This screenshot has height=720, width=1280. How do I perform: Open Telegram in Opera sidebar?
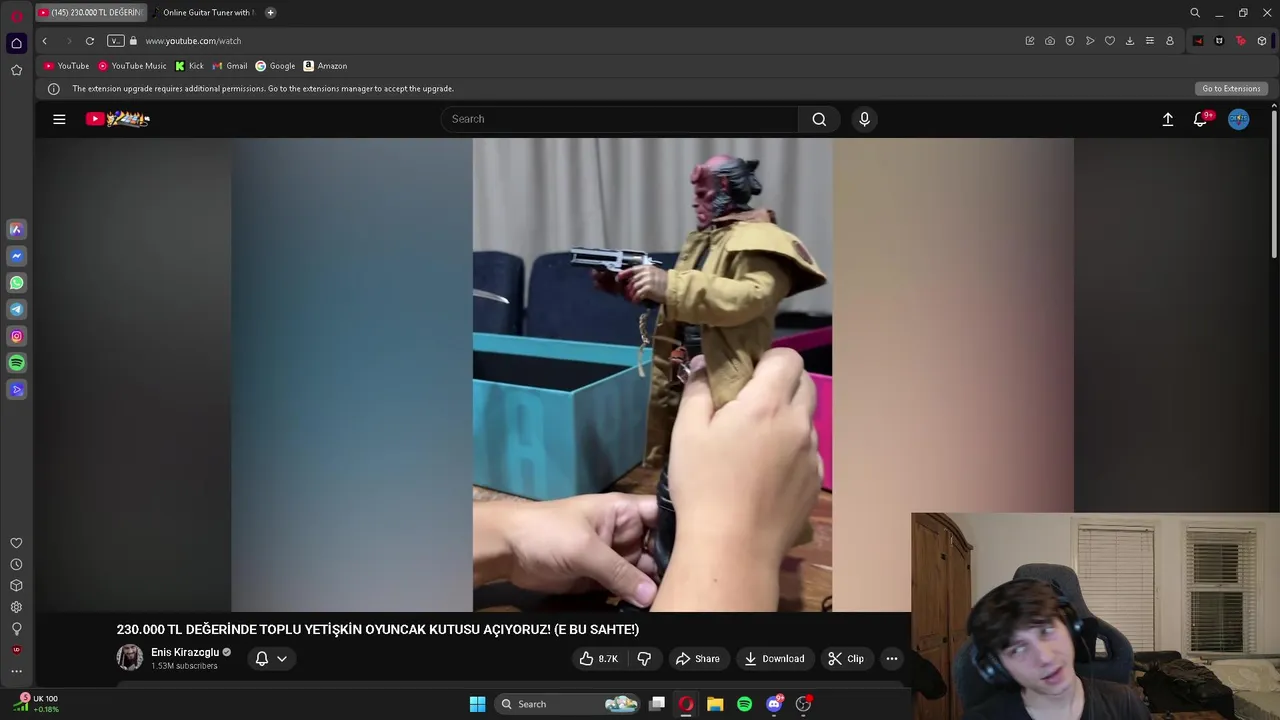pos(16,310)
